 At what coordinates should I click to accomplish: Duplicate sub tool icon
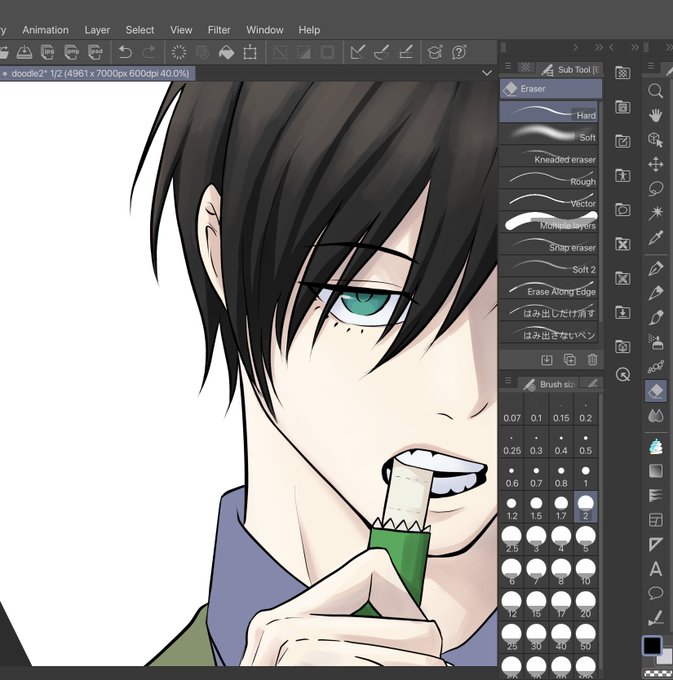[x=569, y=360]
